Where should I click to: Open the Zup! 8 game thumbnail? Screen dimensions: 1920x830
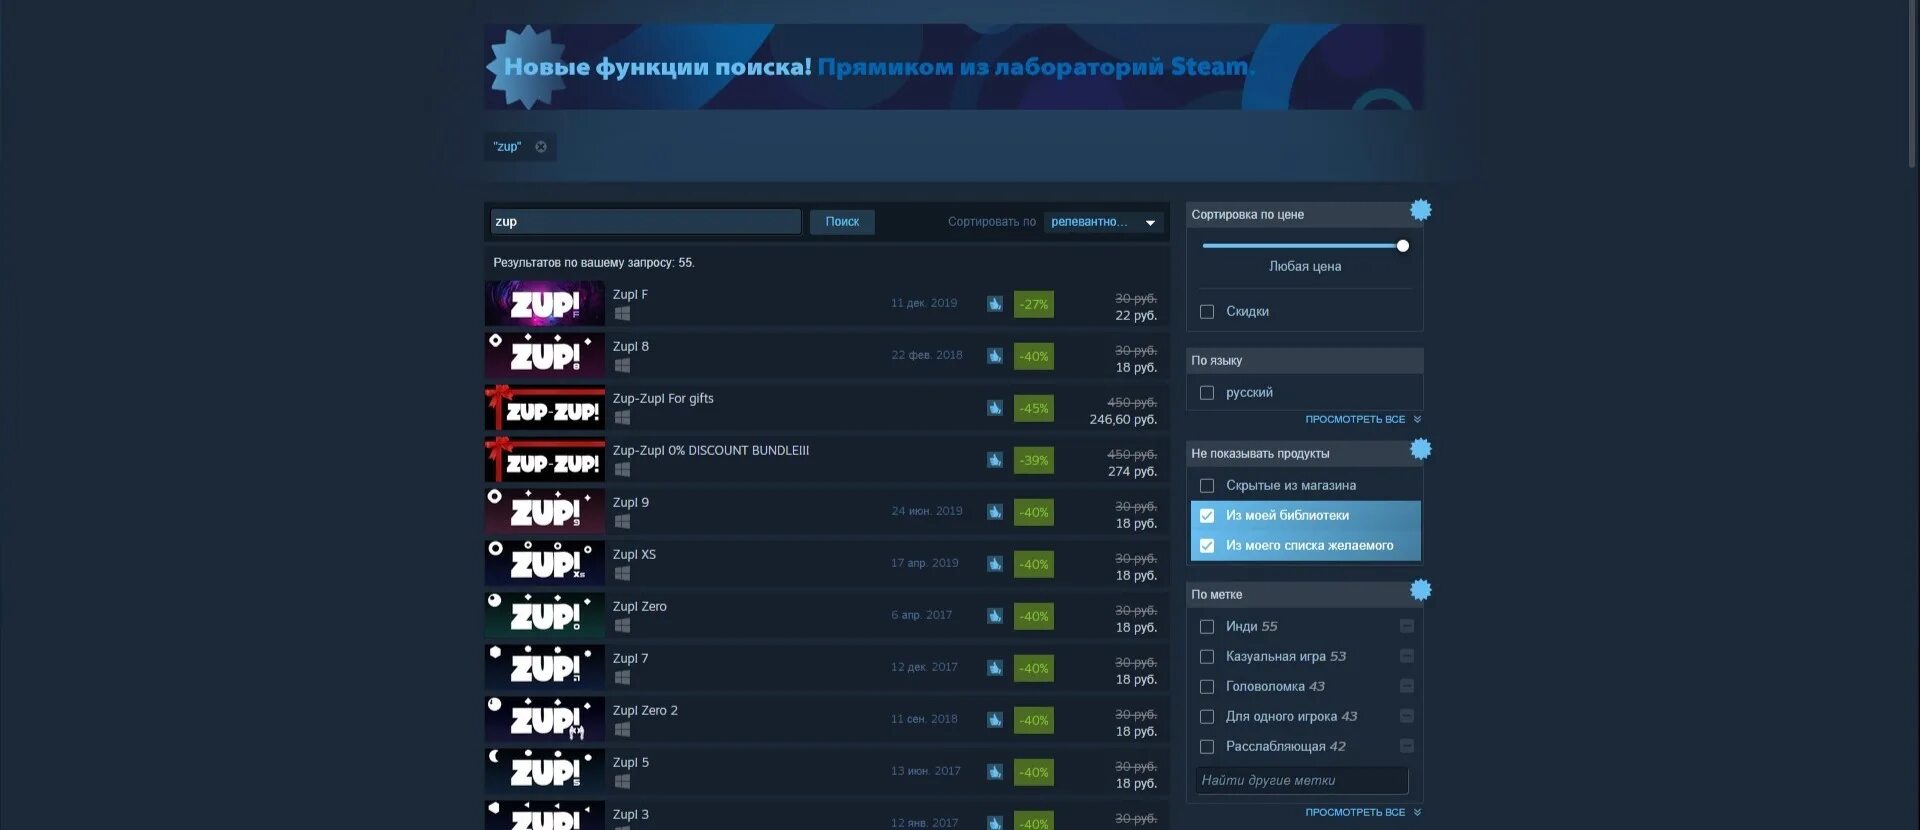pos(545,356)
